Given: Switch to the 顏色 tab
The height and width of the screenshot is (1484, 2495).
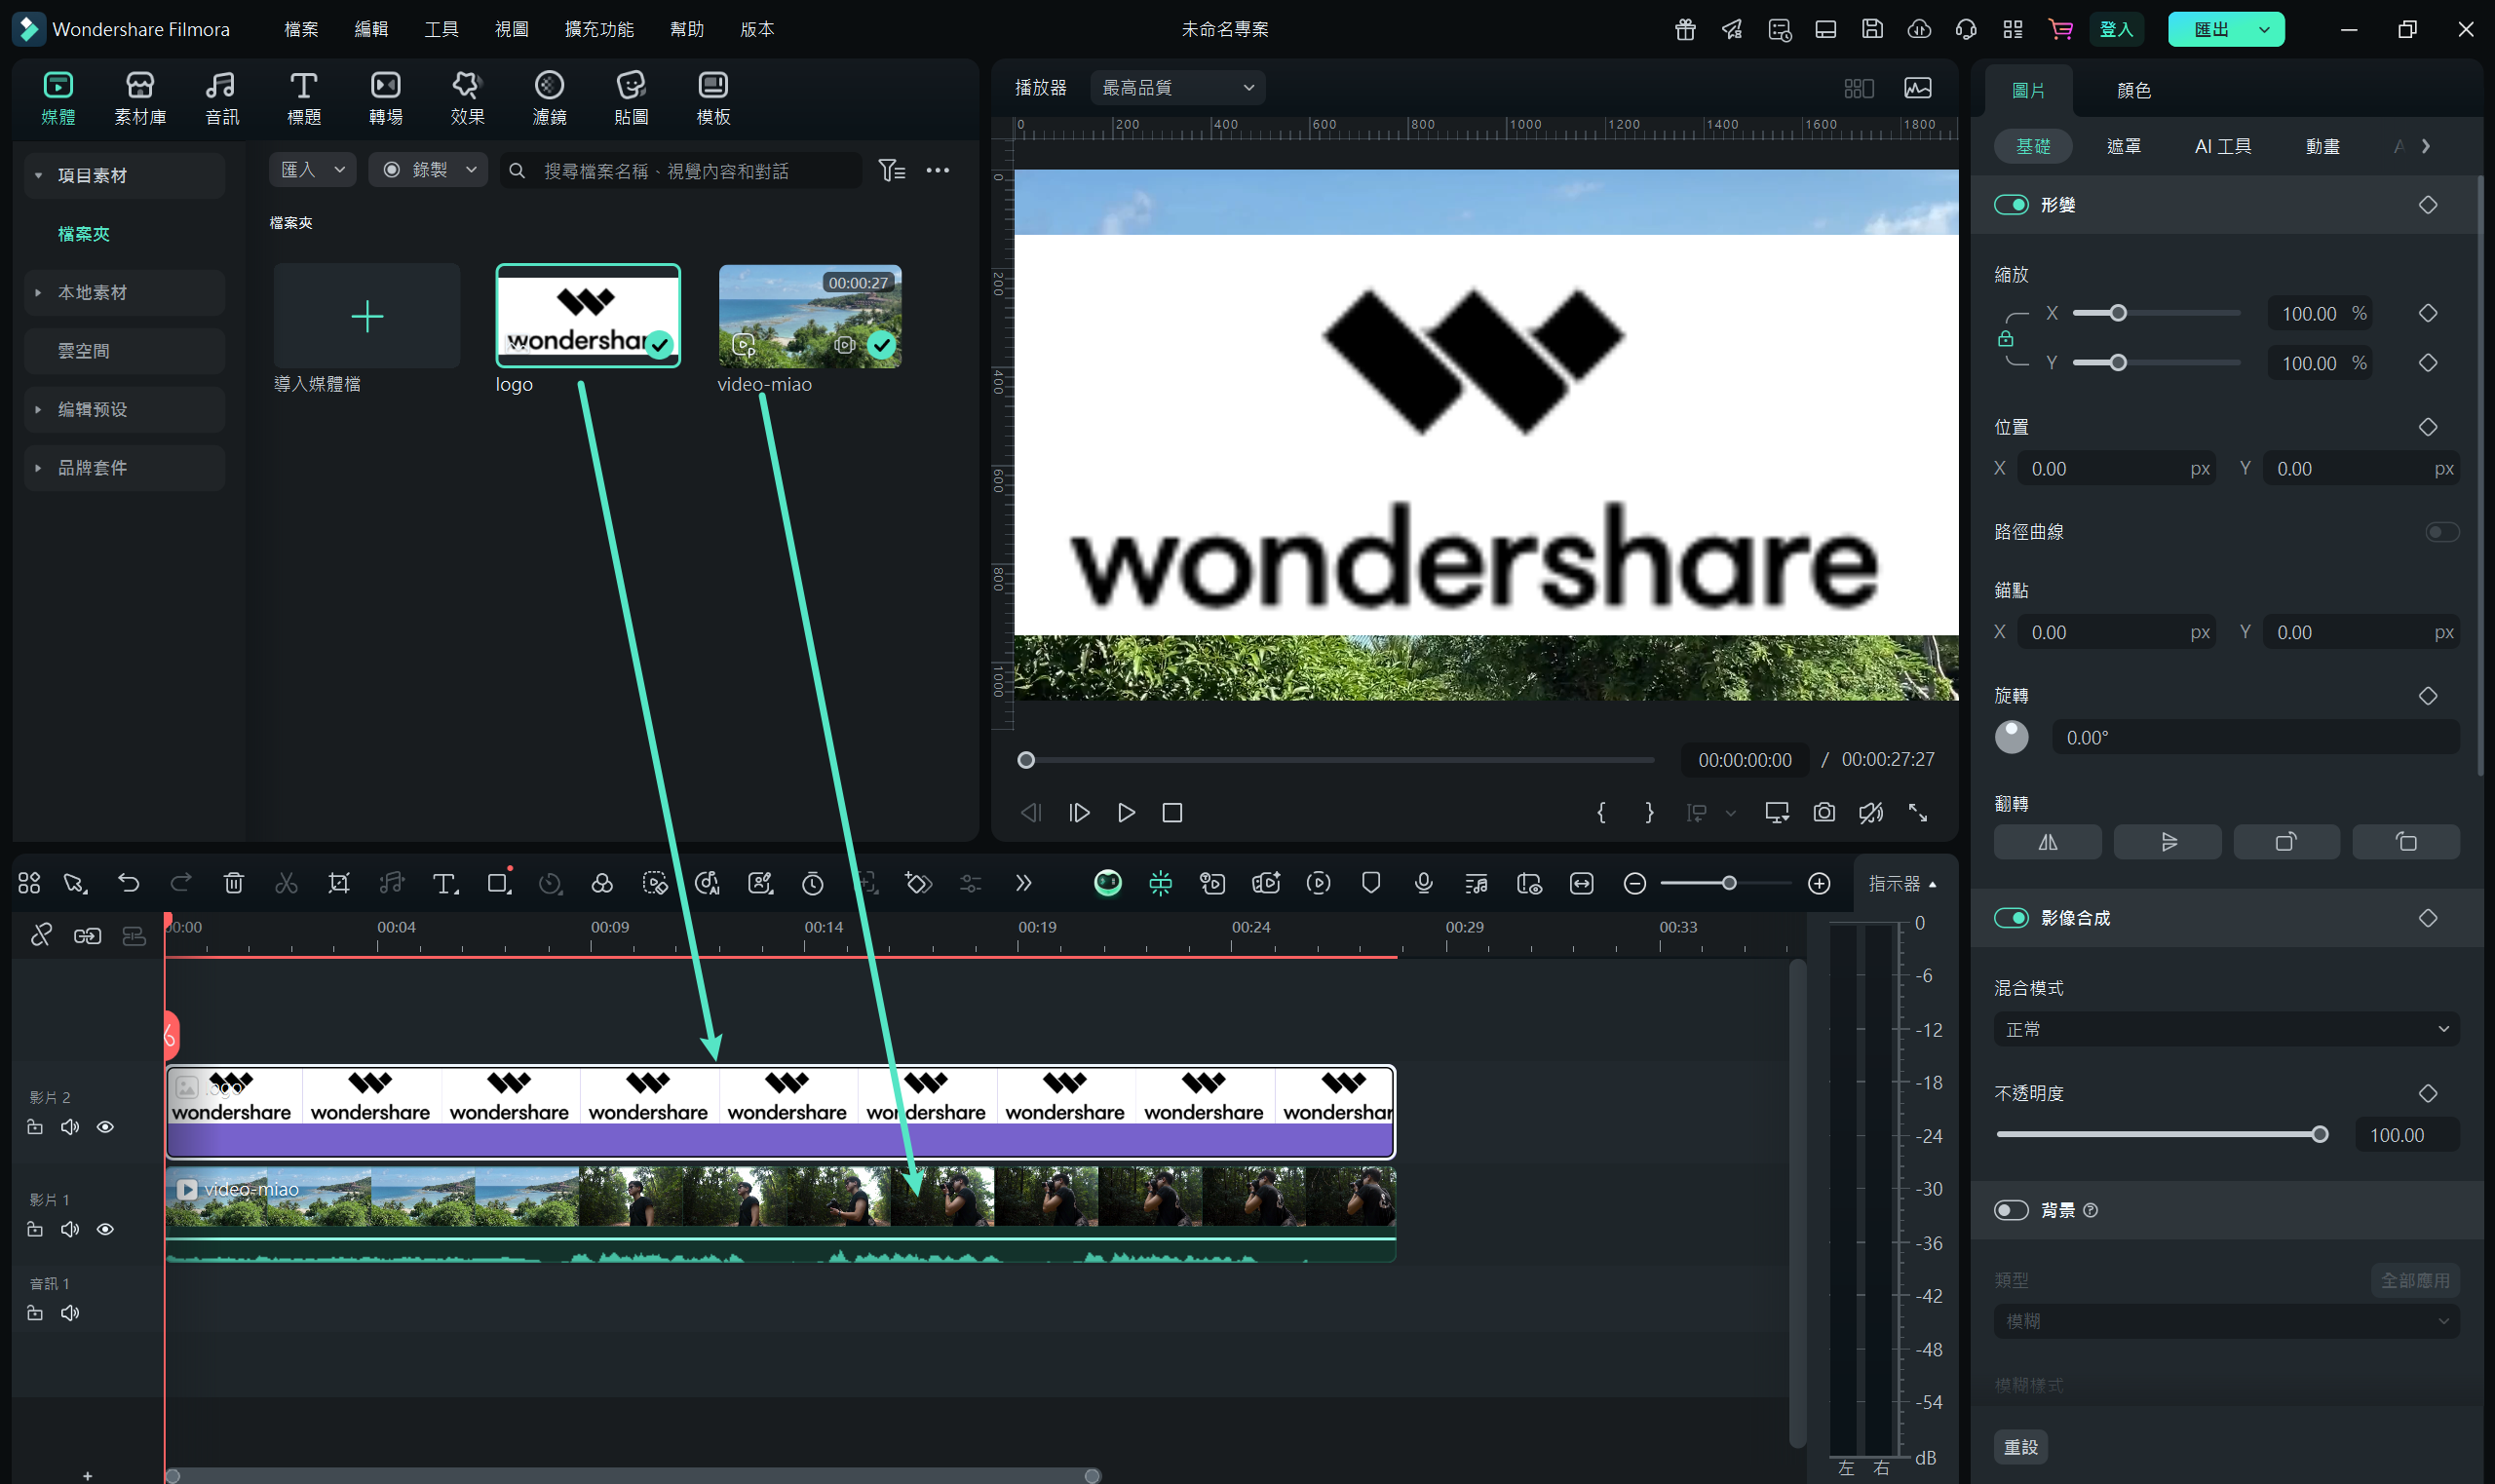Looking at the screenshot, I should coord(2133,91).
